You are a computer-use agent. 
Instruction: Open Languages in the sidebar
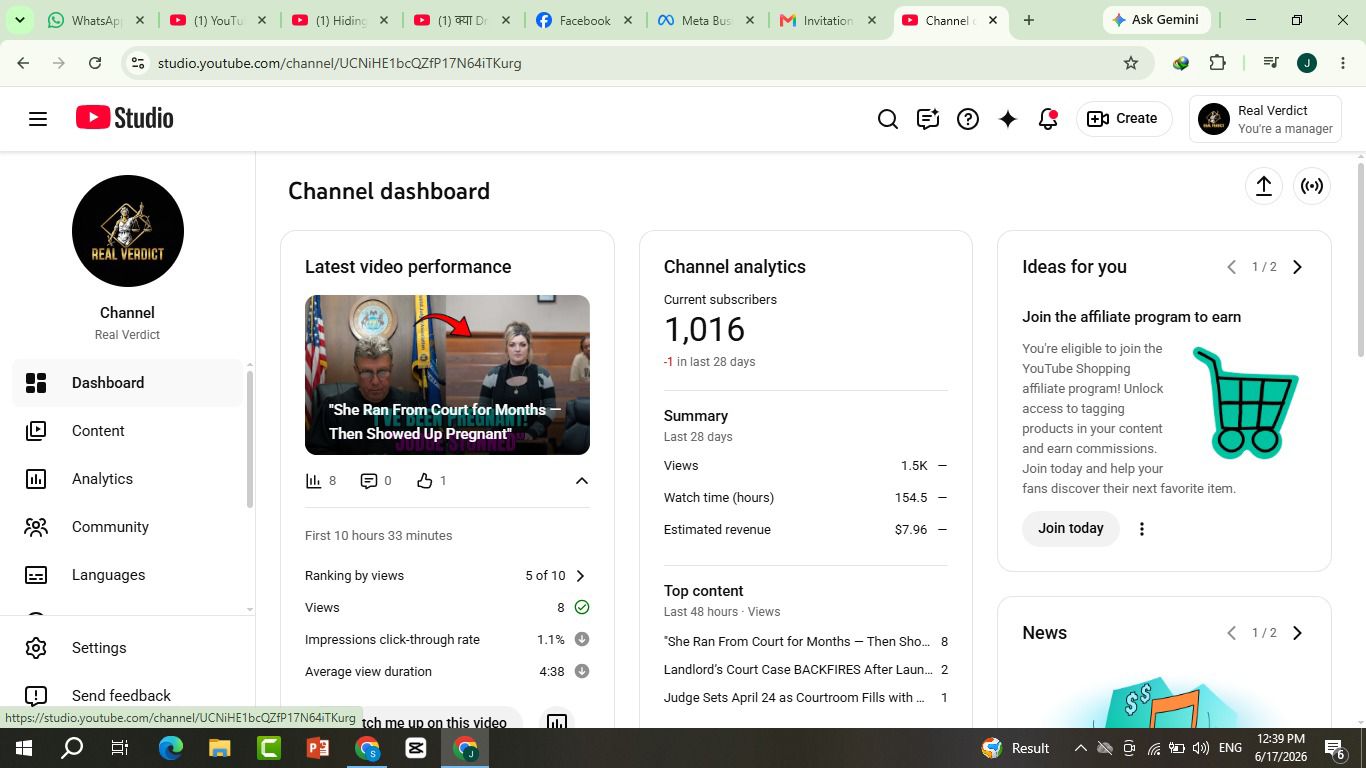128,575
